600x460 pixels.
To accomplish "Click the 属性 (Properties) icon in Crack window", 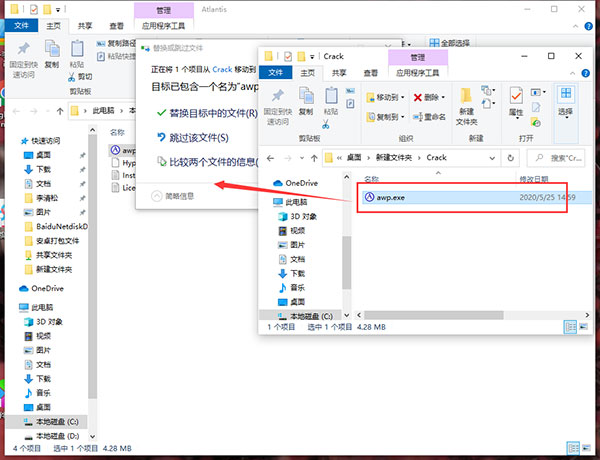I will (516, 102).
